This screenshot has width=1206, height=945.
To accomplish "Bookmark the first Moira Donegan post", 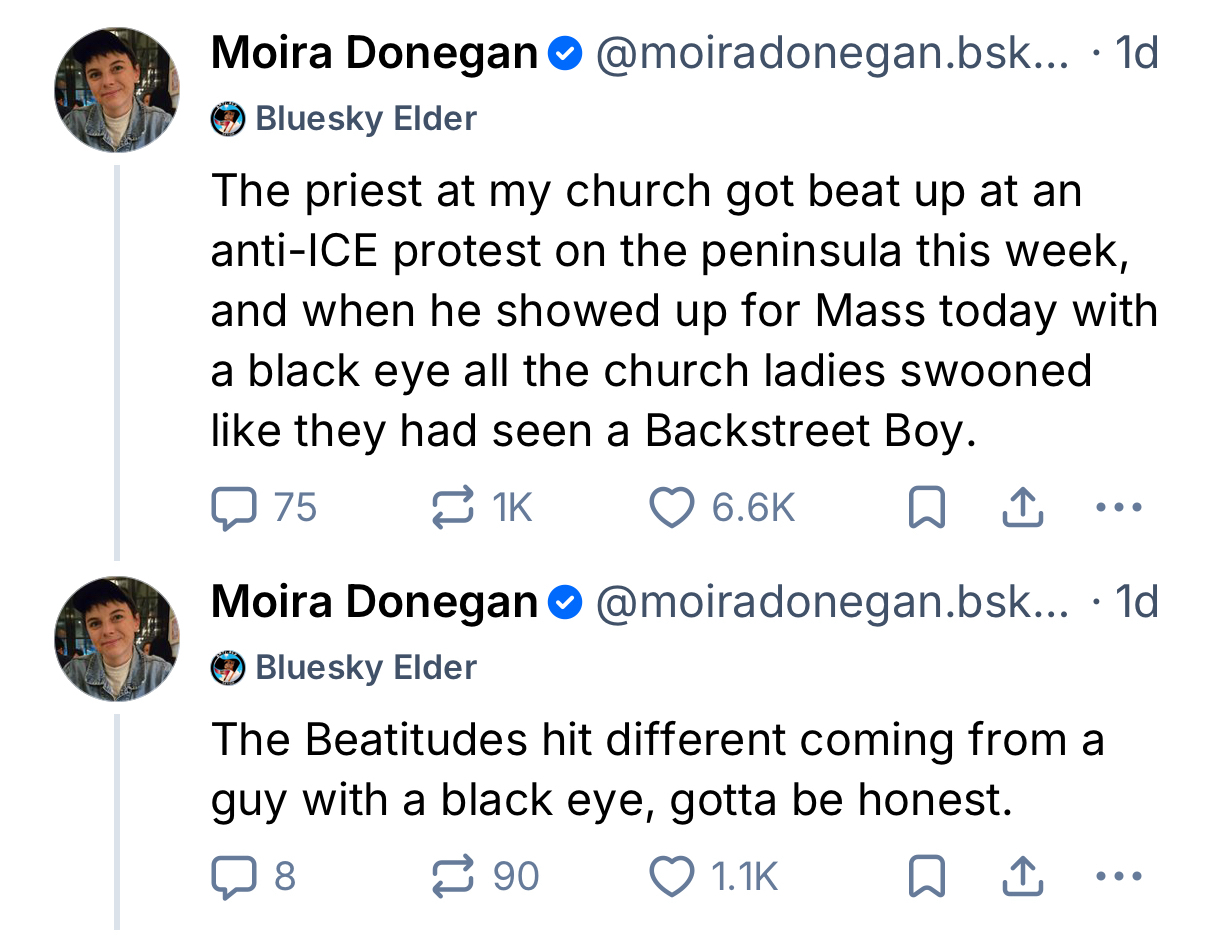I will (925, 510).
